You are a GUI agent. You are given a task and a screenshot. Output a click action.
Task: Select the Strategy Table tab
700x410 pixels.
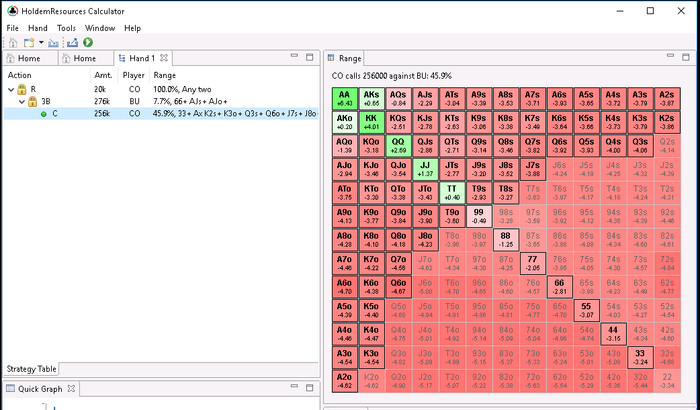pyautogui.click(x=31, y=369)
